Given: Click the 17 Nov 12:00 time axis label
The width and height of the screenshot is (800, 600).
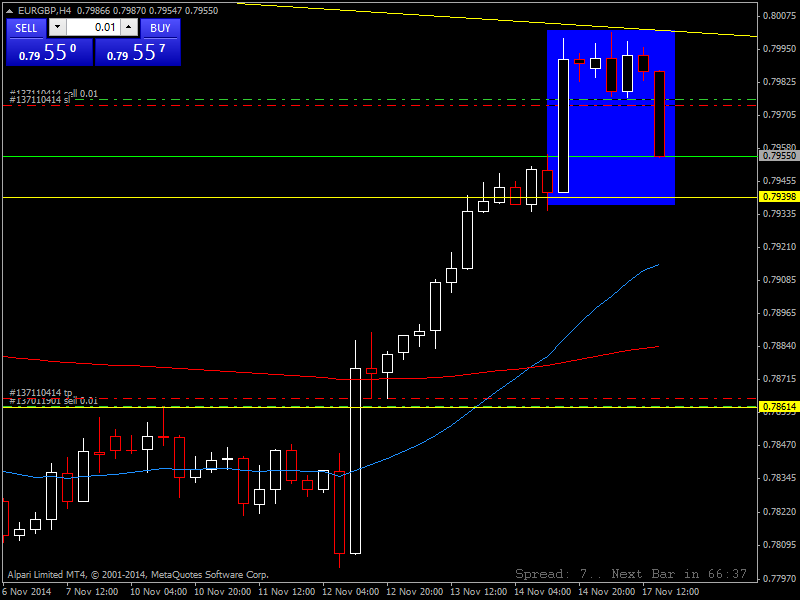Looking at the screenshot, I should pos(670,592).
